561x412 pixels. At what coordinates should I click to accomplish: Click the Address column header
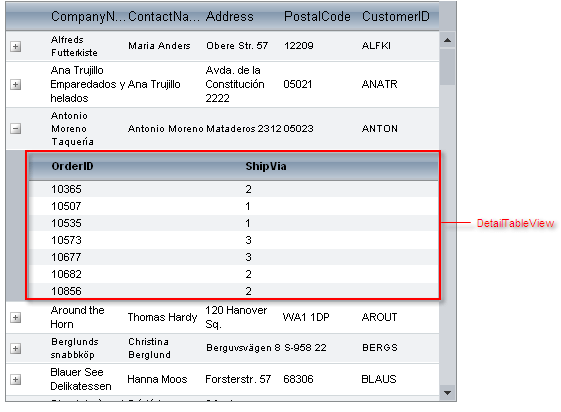click(x=230, y=16)
